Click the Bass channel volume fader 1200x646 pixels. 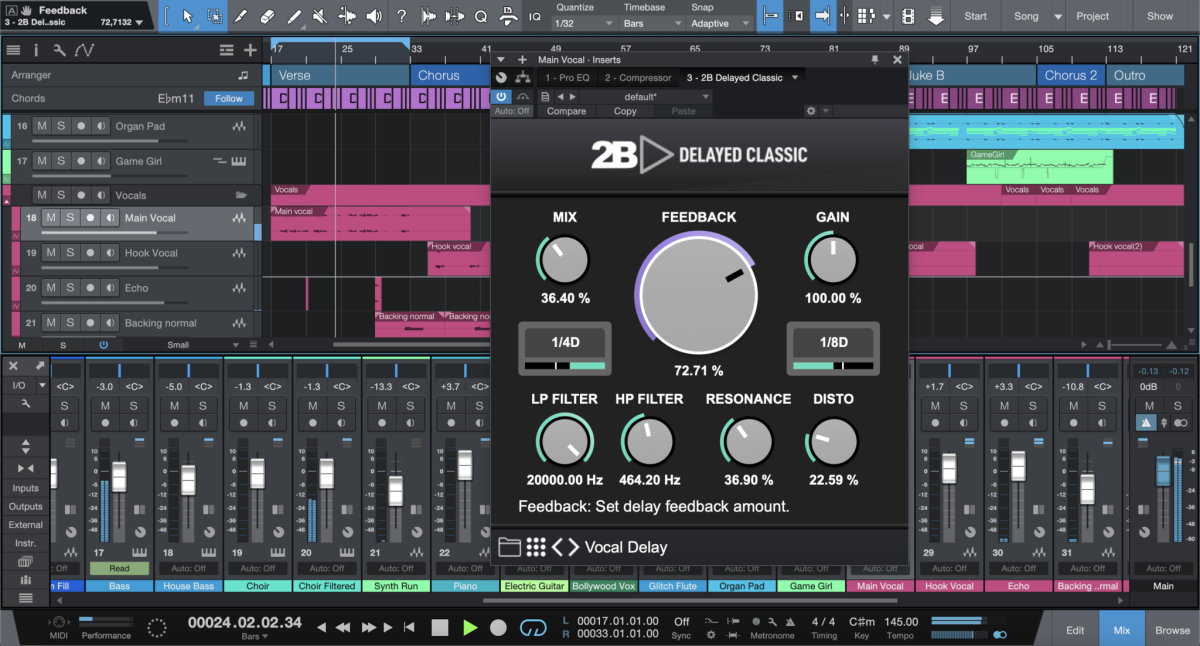click(x=119, y=477)
